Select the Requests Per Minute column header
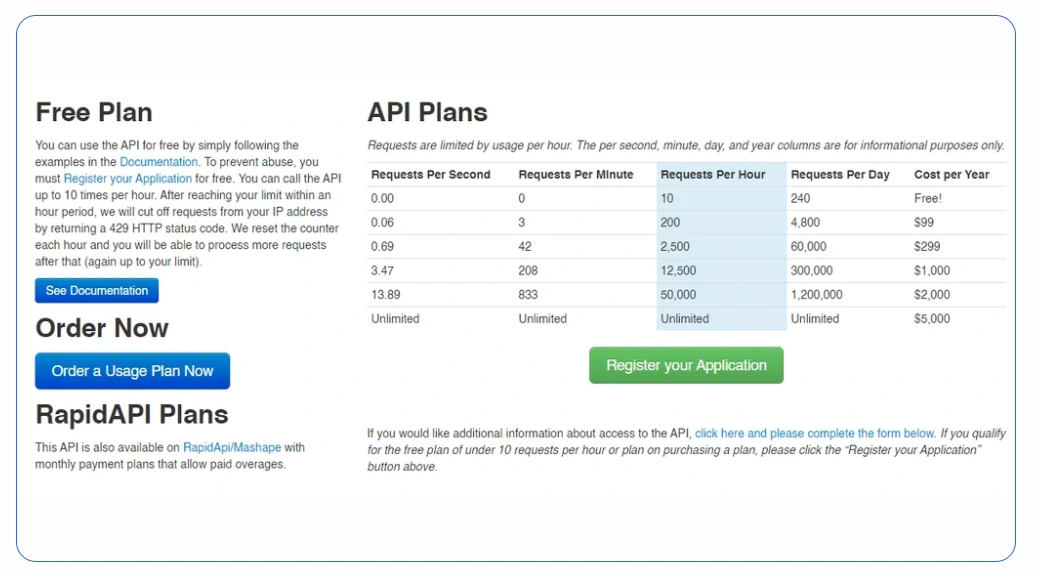The height and width of the screenshot is (577, 1037). tap(576, 175)
